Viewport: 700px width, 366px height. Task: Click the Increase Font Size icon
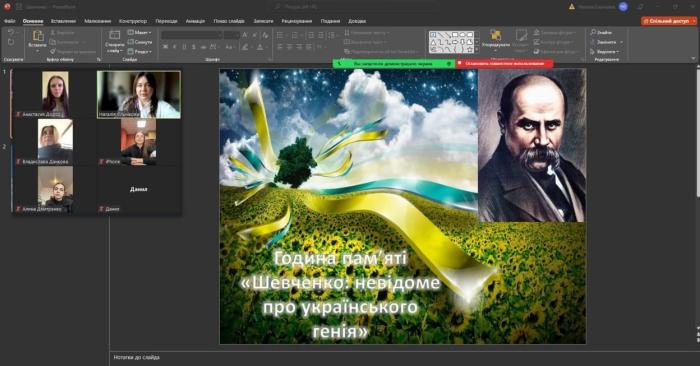tap(245, 35)
